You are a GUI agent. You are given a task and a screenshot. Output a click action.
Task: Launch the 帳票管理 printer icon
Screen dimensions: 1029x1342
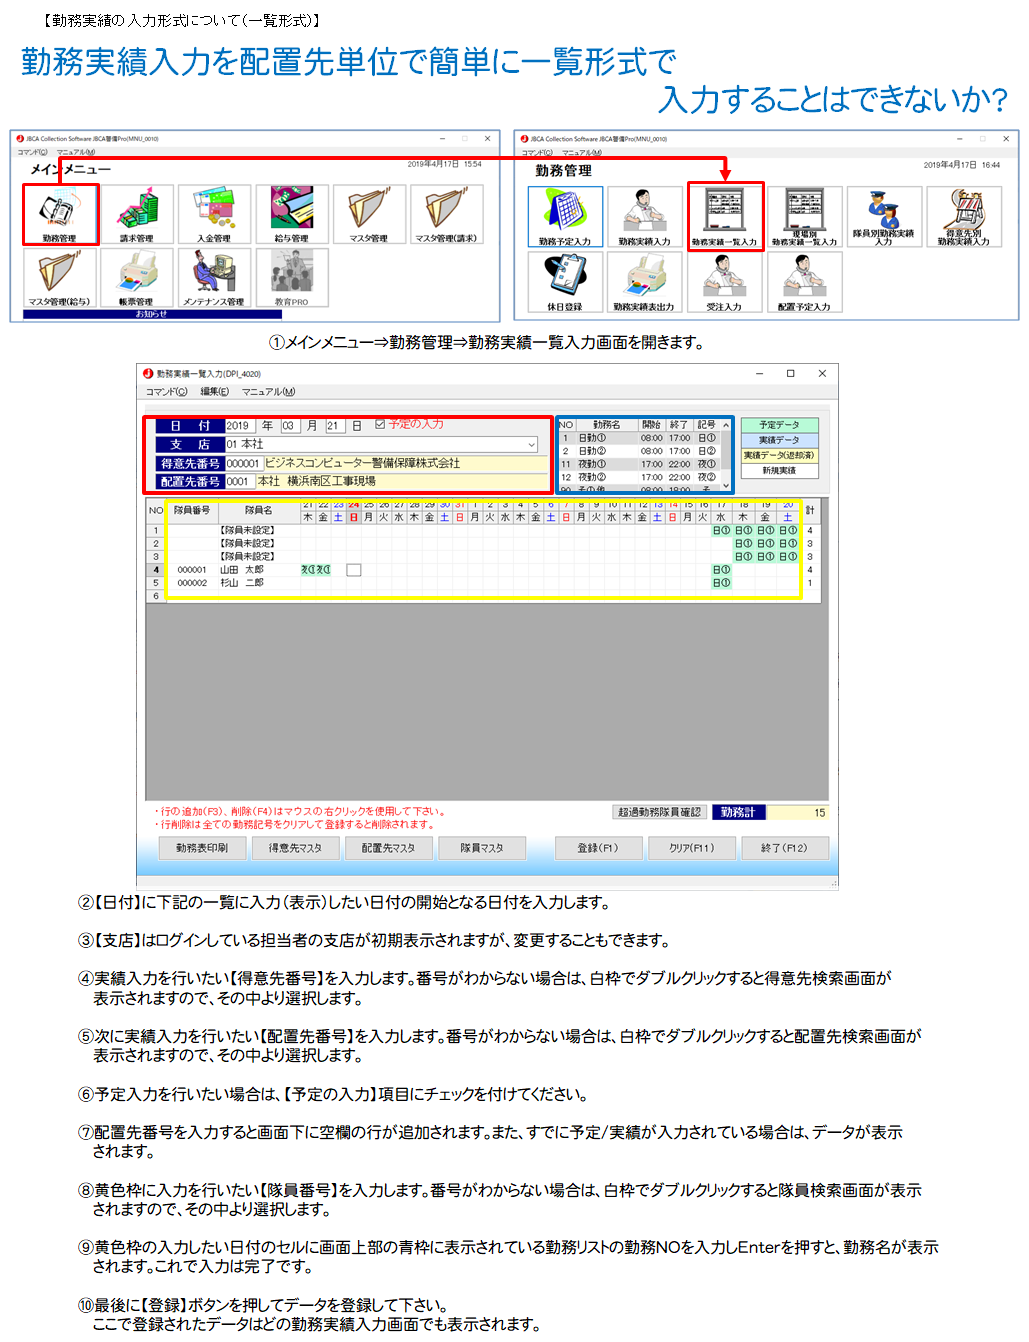click(137, 276)
